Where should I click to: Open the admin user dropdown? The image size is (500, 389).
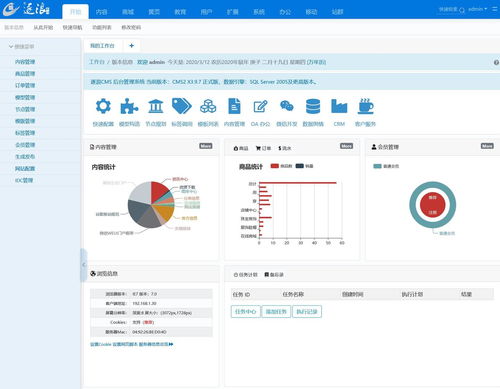478,9
